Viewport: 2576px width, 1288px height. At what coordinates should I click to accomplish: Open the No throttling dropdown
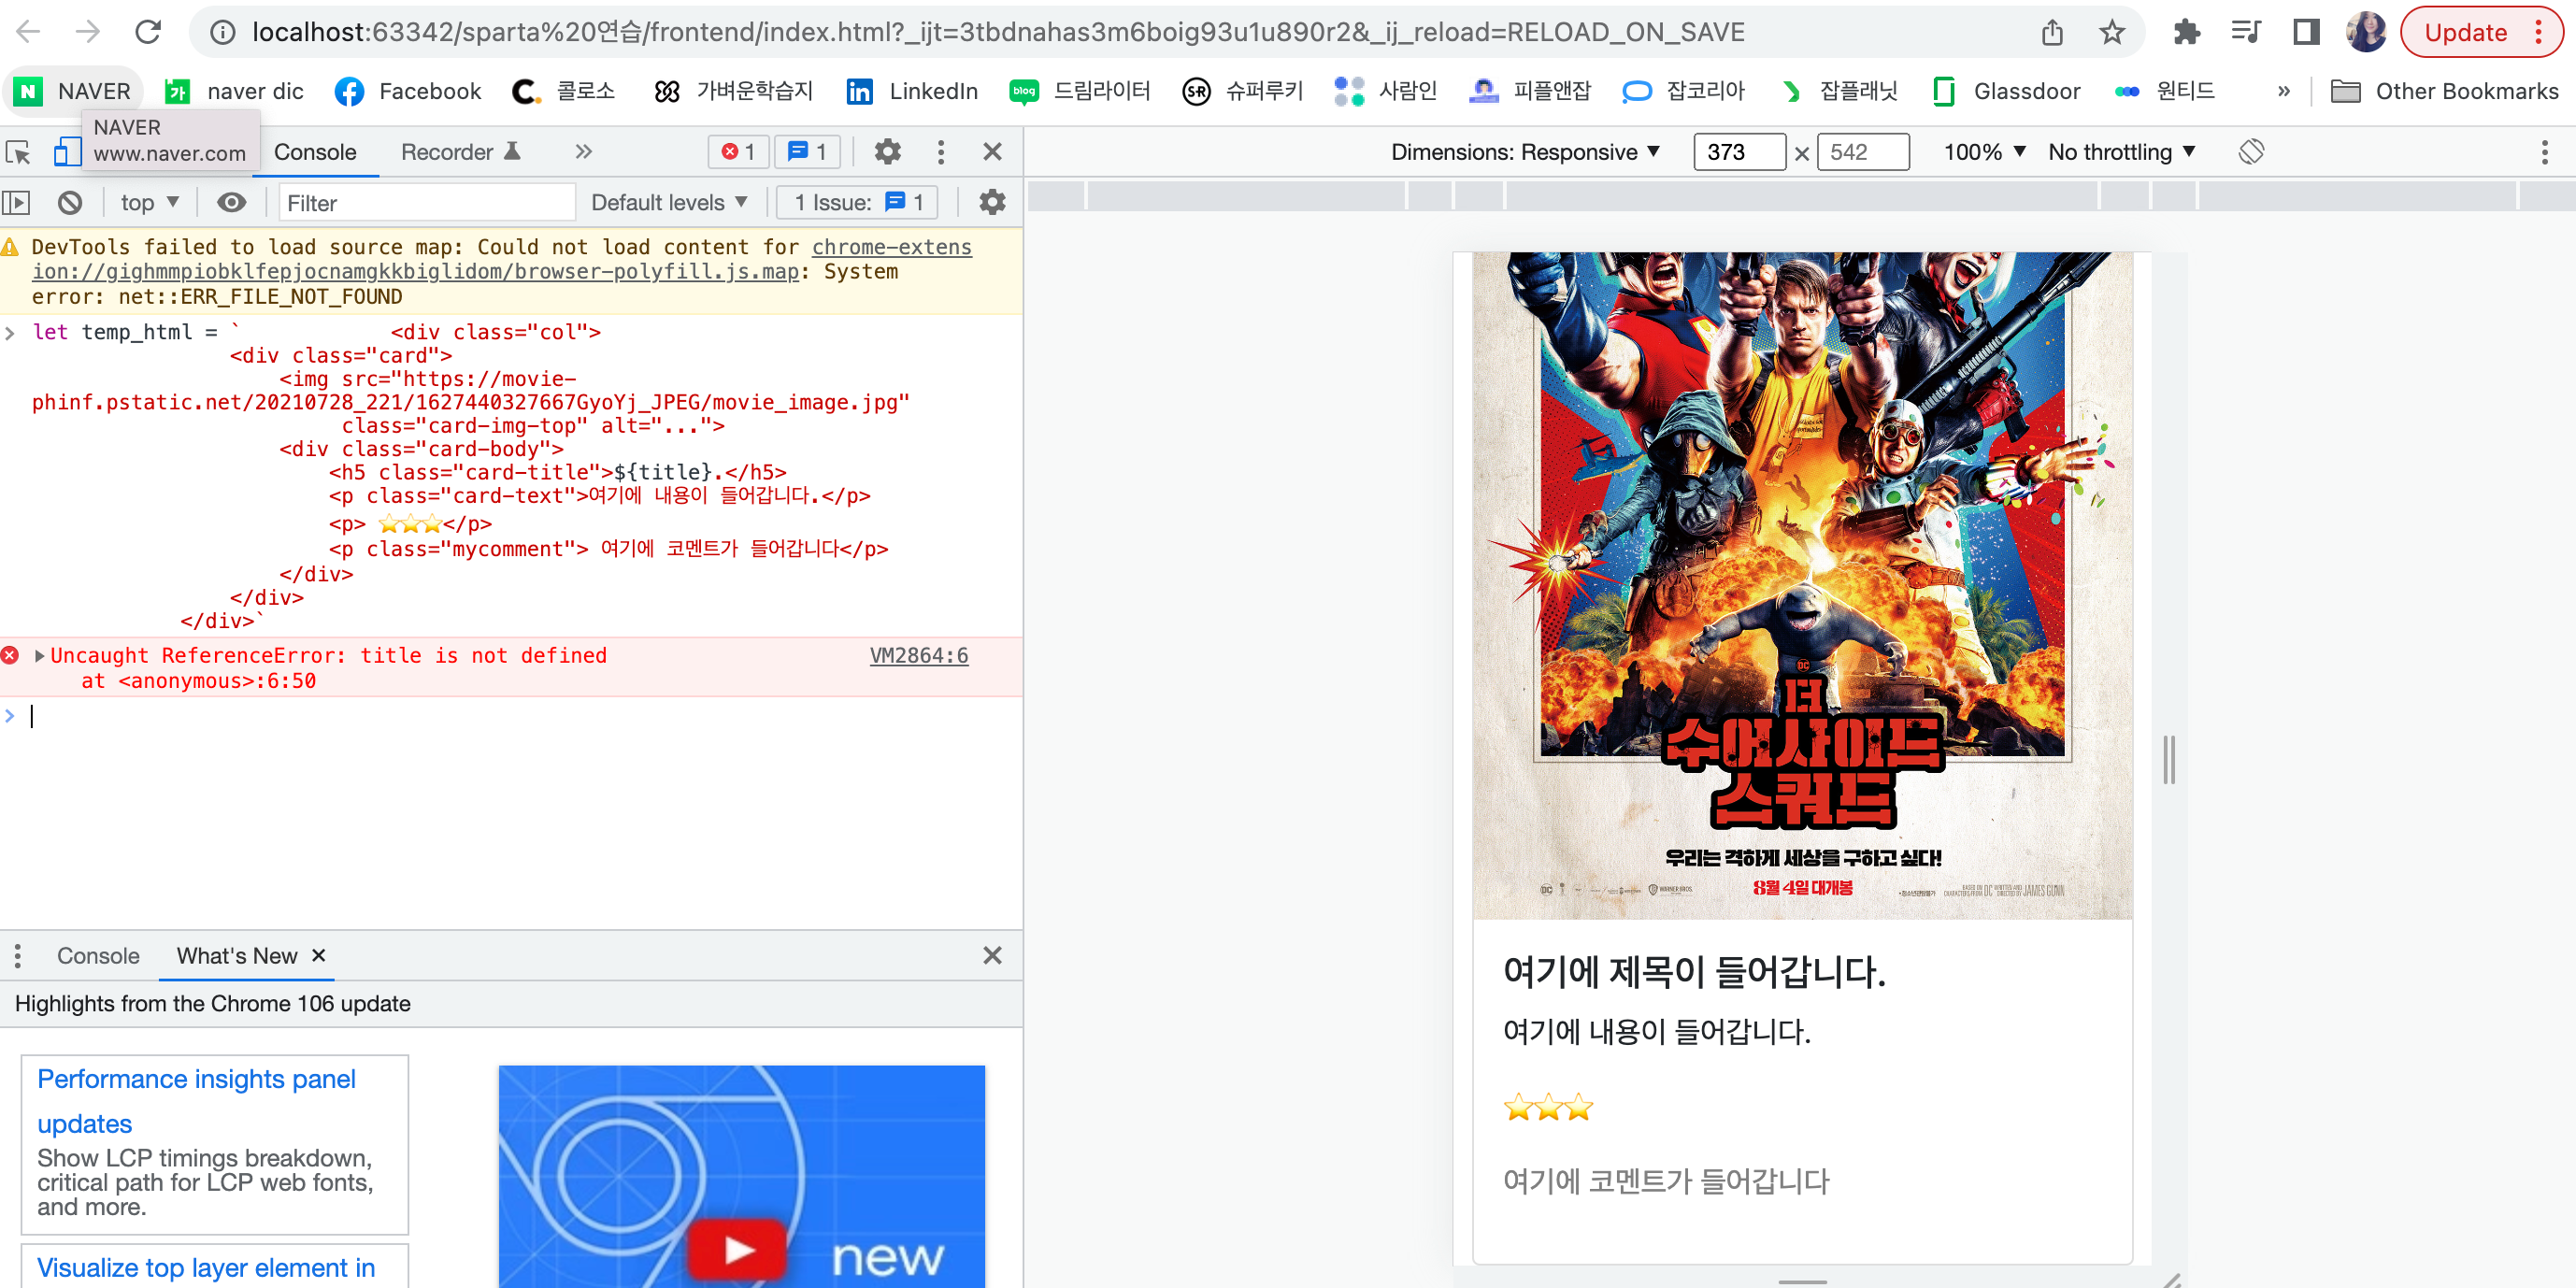[2121, 152]
